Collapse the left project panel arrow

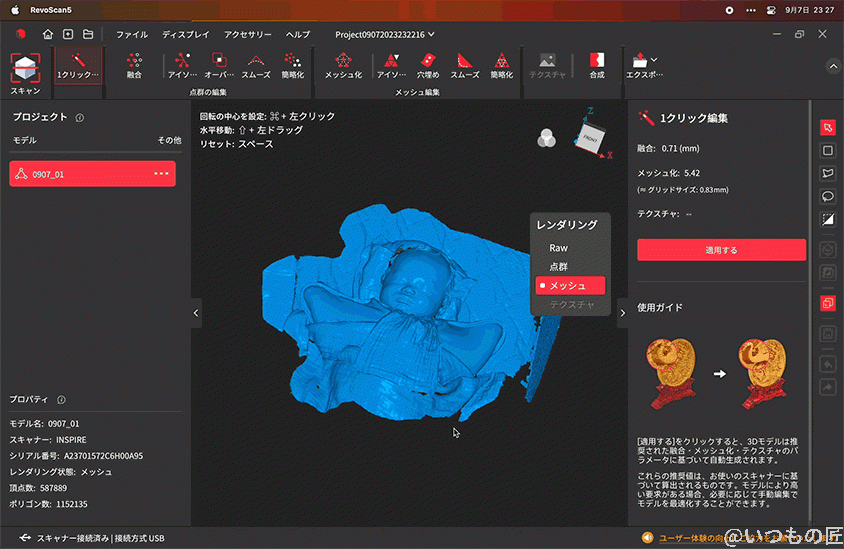coord(196,313)
